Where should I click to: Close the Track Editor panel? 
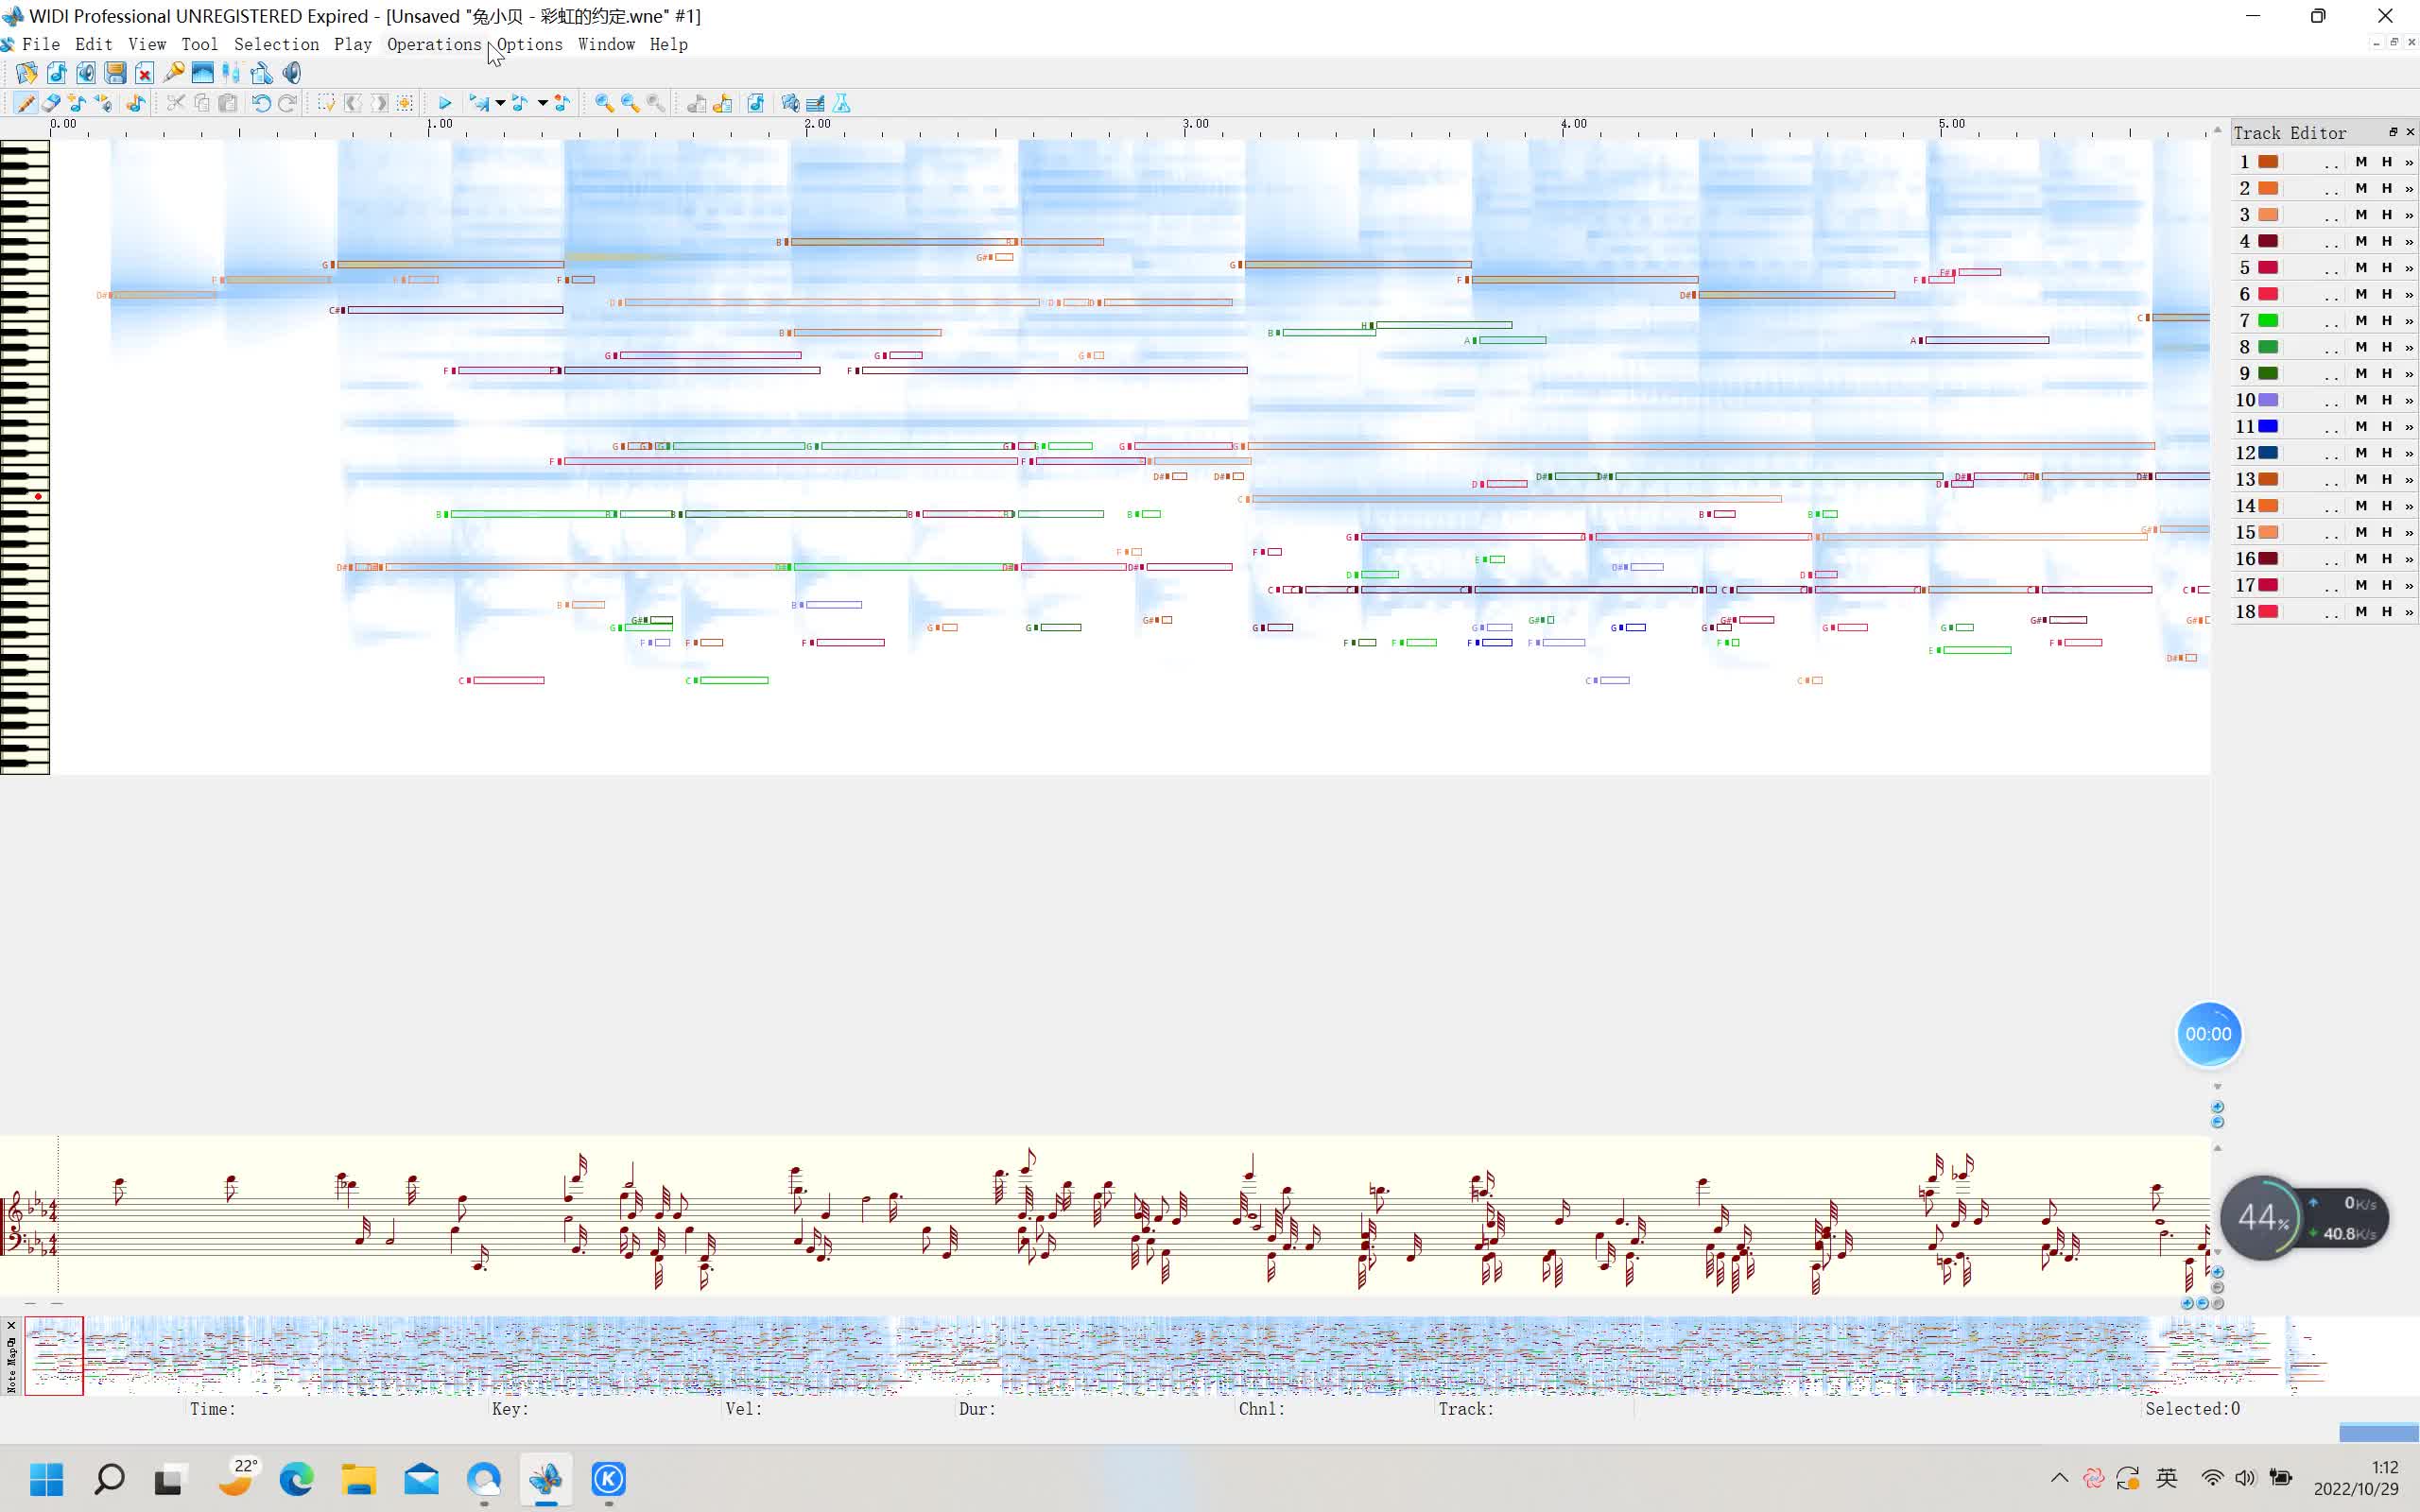[2410, 132]
